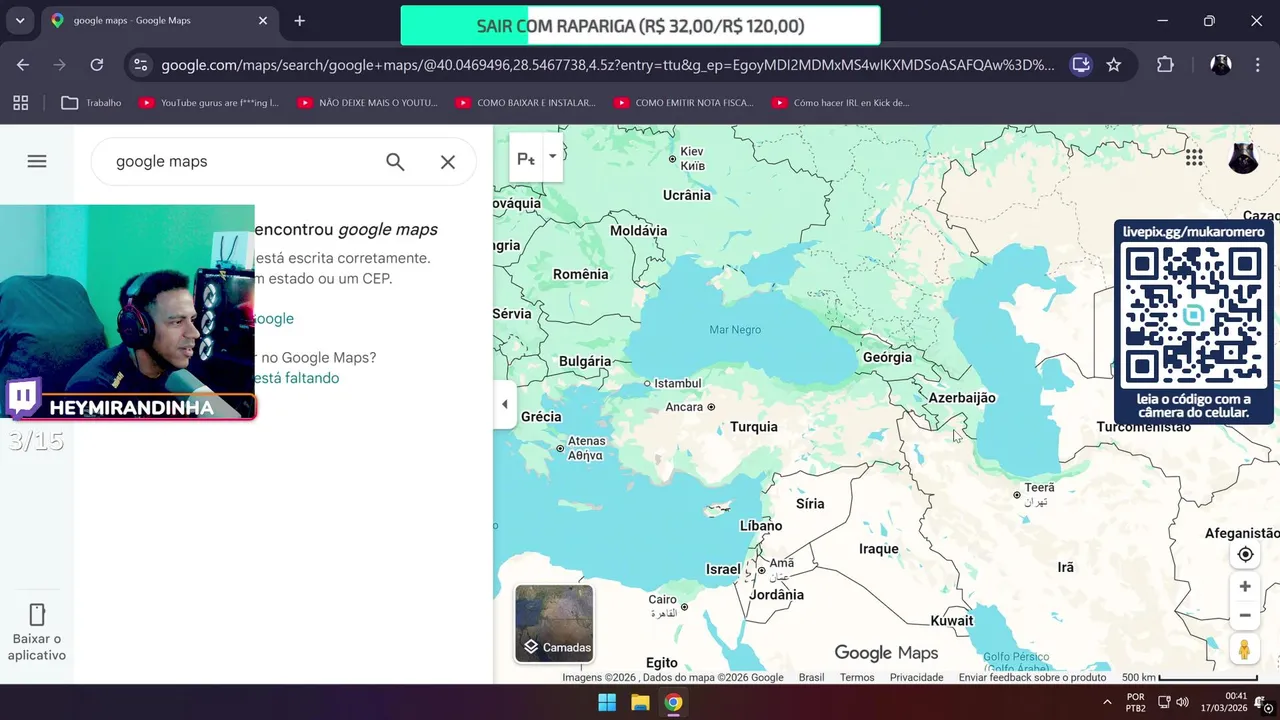Viewport: 1280px width, 720px height.
Task: Select the Street View pegman icon
Action: (x=1245, y=650)
